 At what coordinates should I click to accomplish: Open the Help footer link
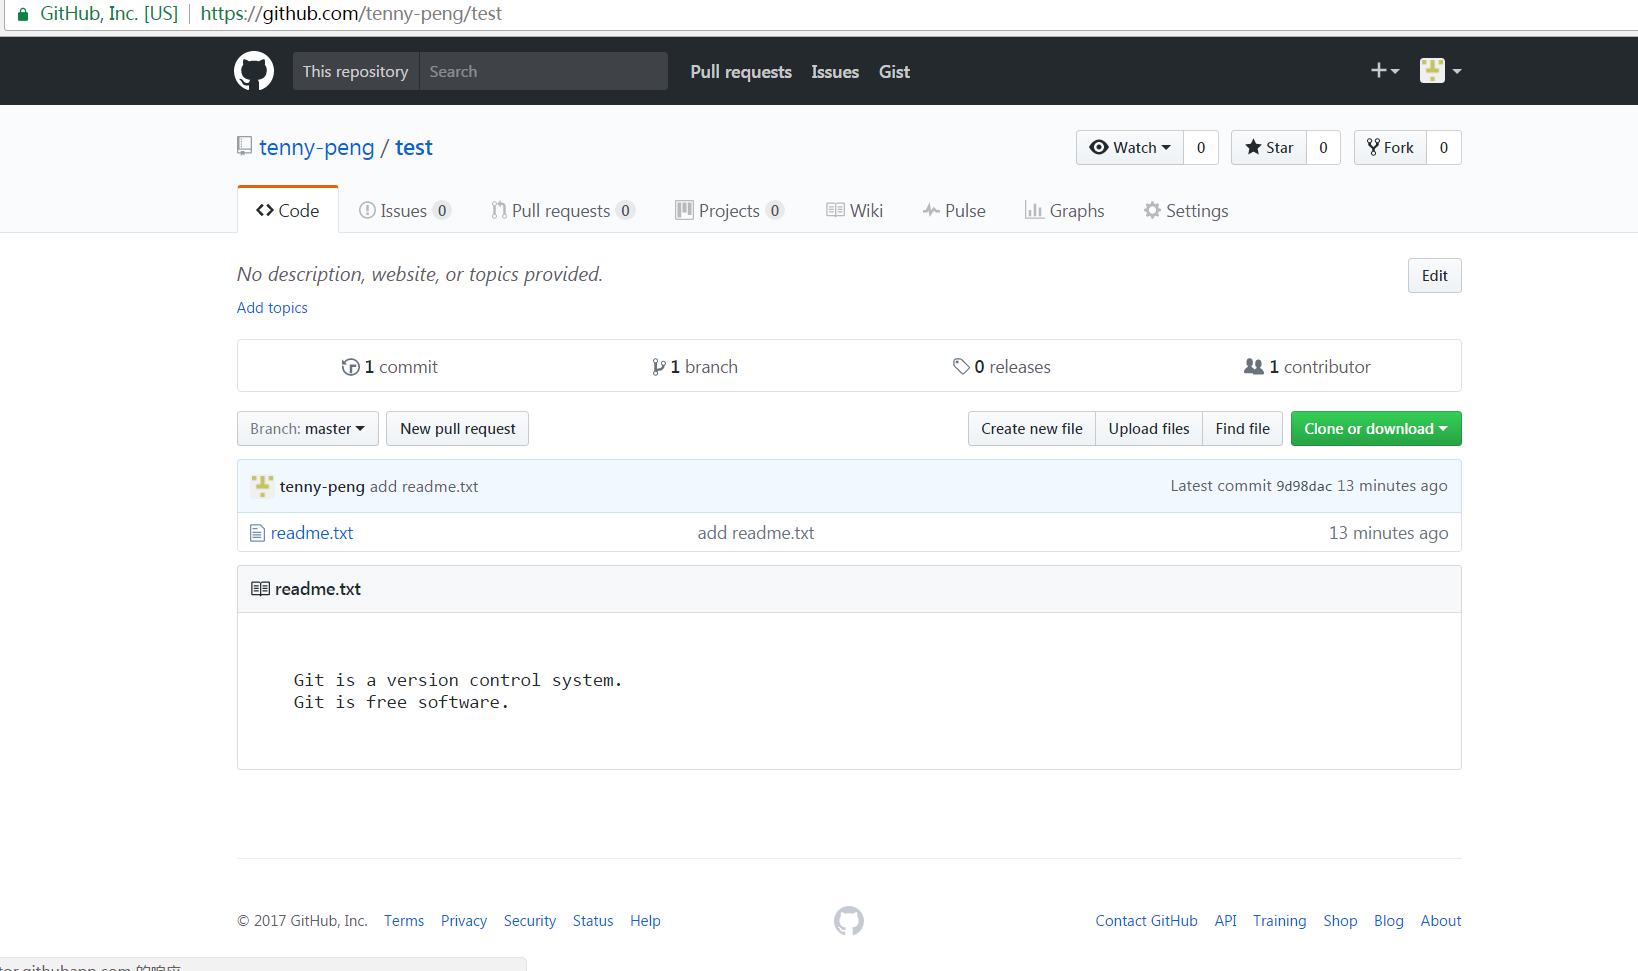[x=645, y=921]
